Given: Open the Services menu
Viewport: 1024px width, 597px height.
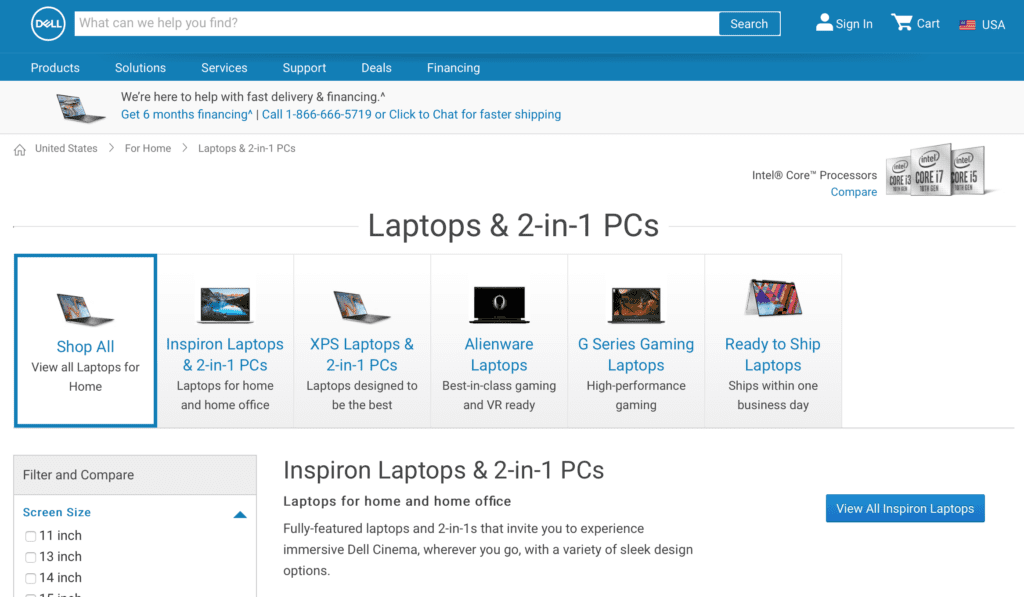Looking at the screenshot, I should (x=224, y=68).
